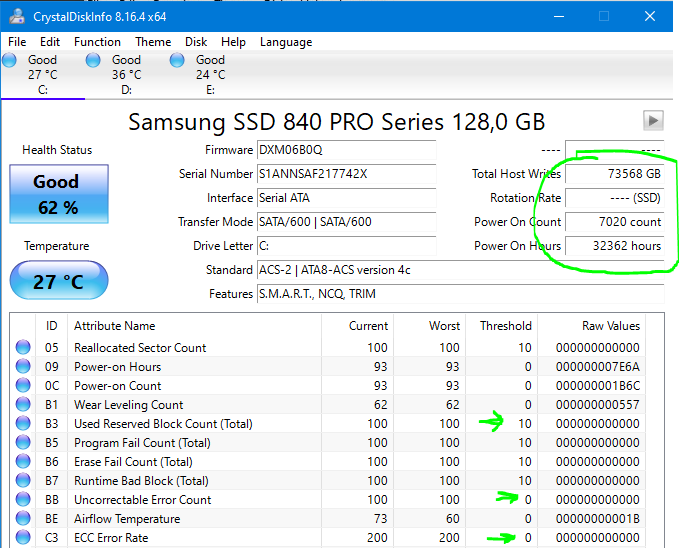Click the Current column header

tap(357, 326)
